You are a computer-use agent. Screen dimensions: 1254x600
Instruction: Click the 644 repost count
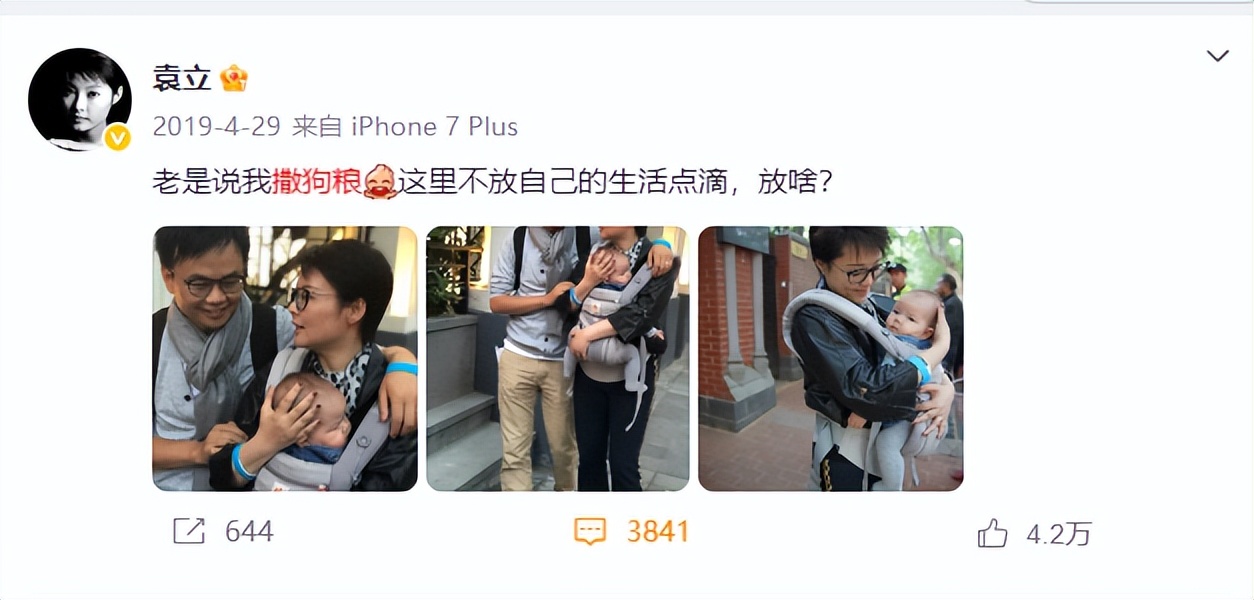(249, 531)
